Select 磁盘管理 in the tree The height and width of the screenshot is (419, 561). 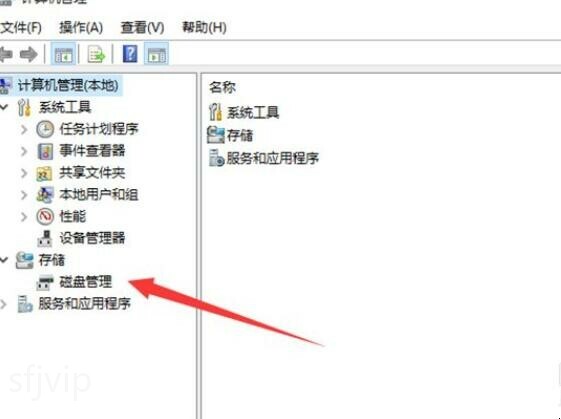(86, 282)
